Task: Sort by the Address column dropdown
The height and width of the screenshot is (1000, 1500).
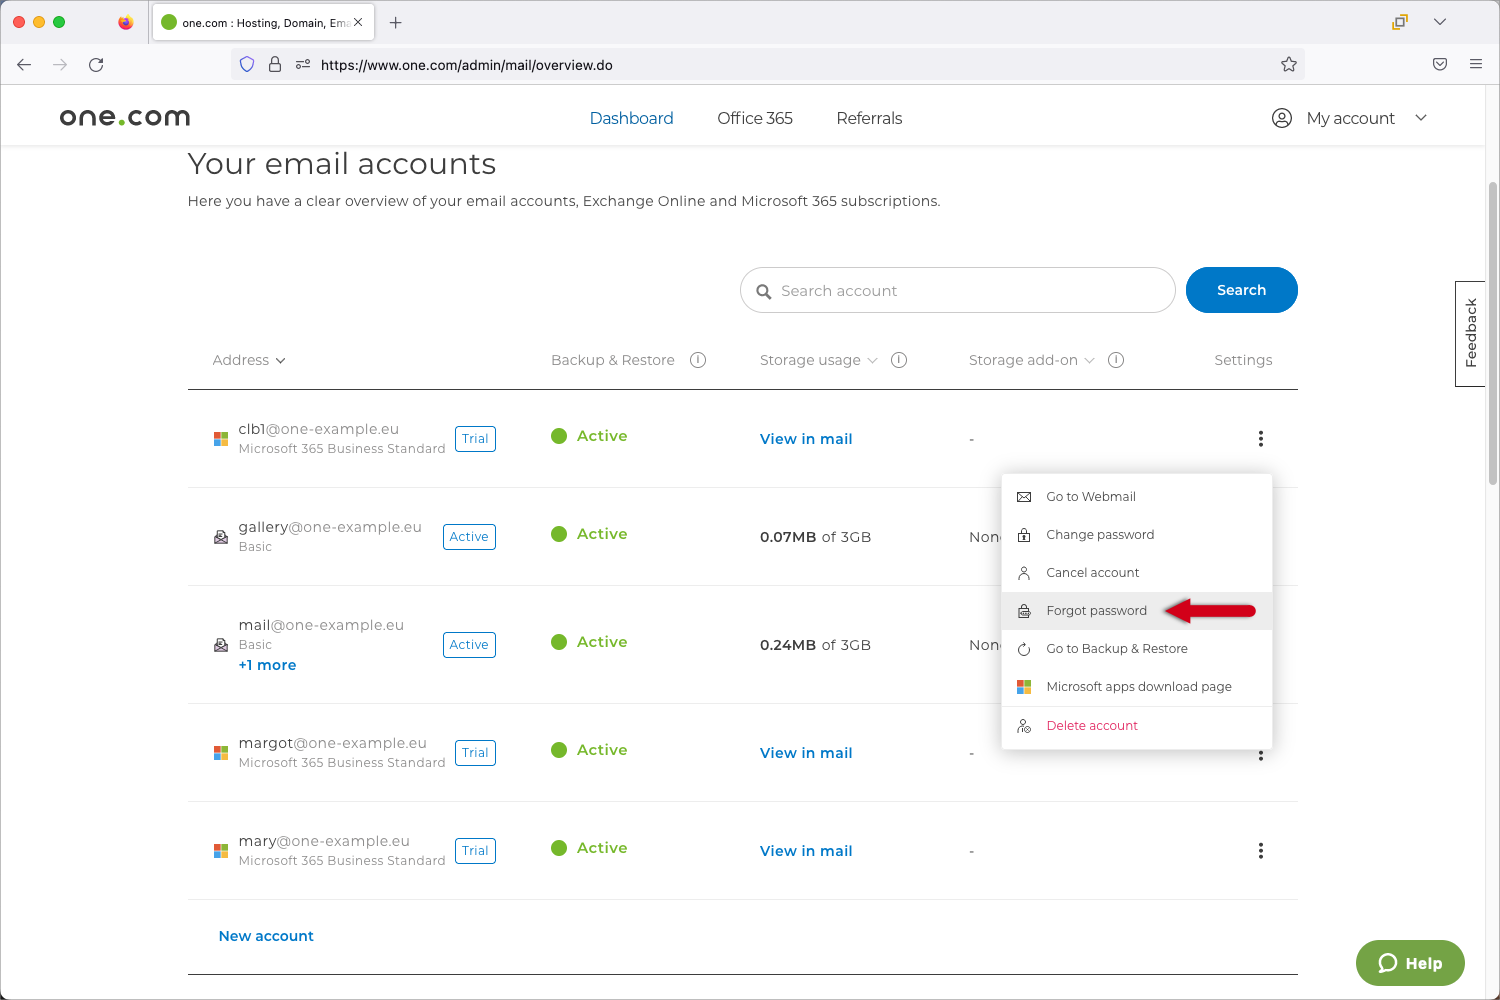Action: [x=249, y=360]
